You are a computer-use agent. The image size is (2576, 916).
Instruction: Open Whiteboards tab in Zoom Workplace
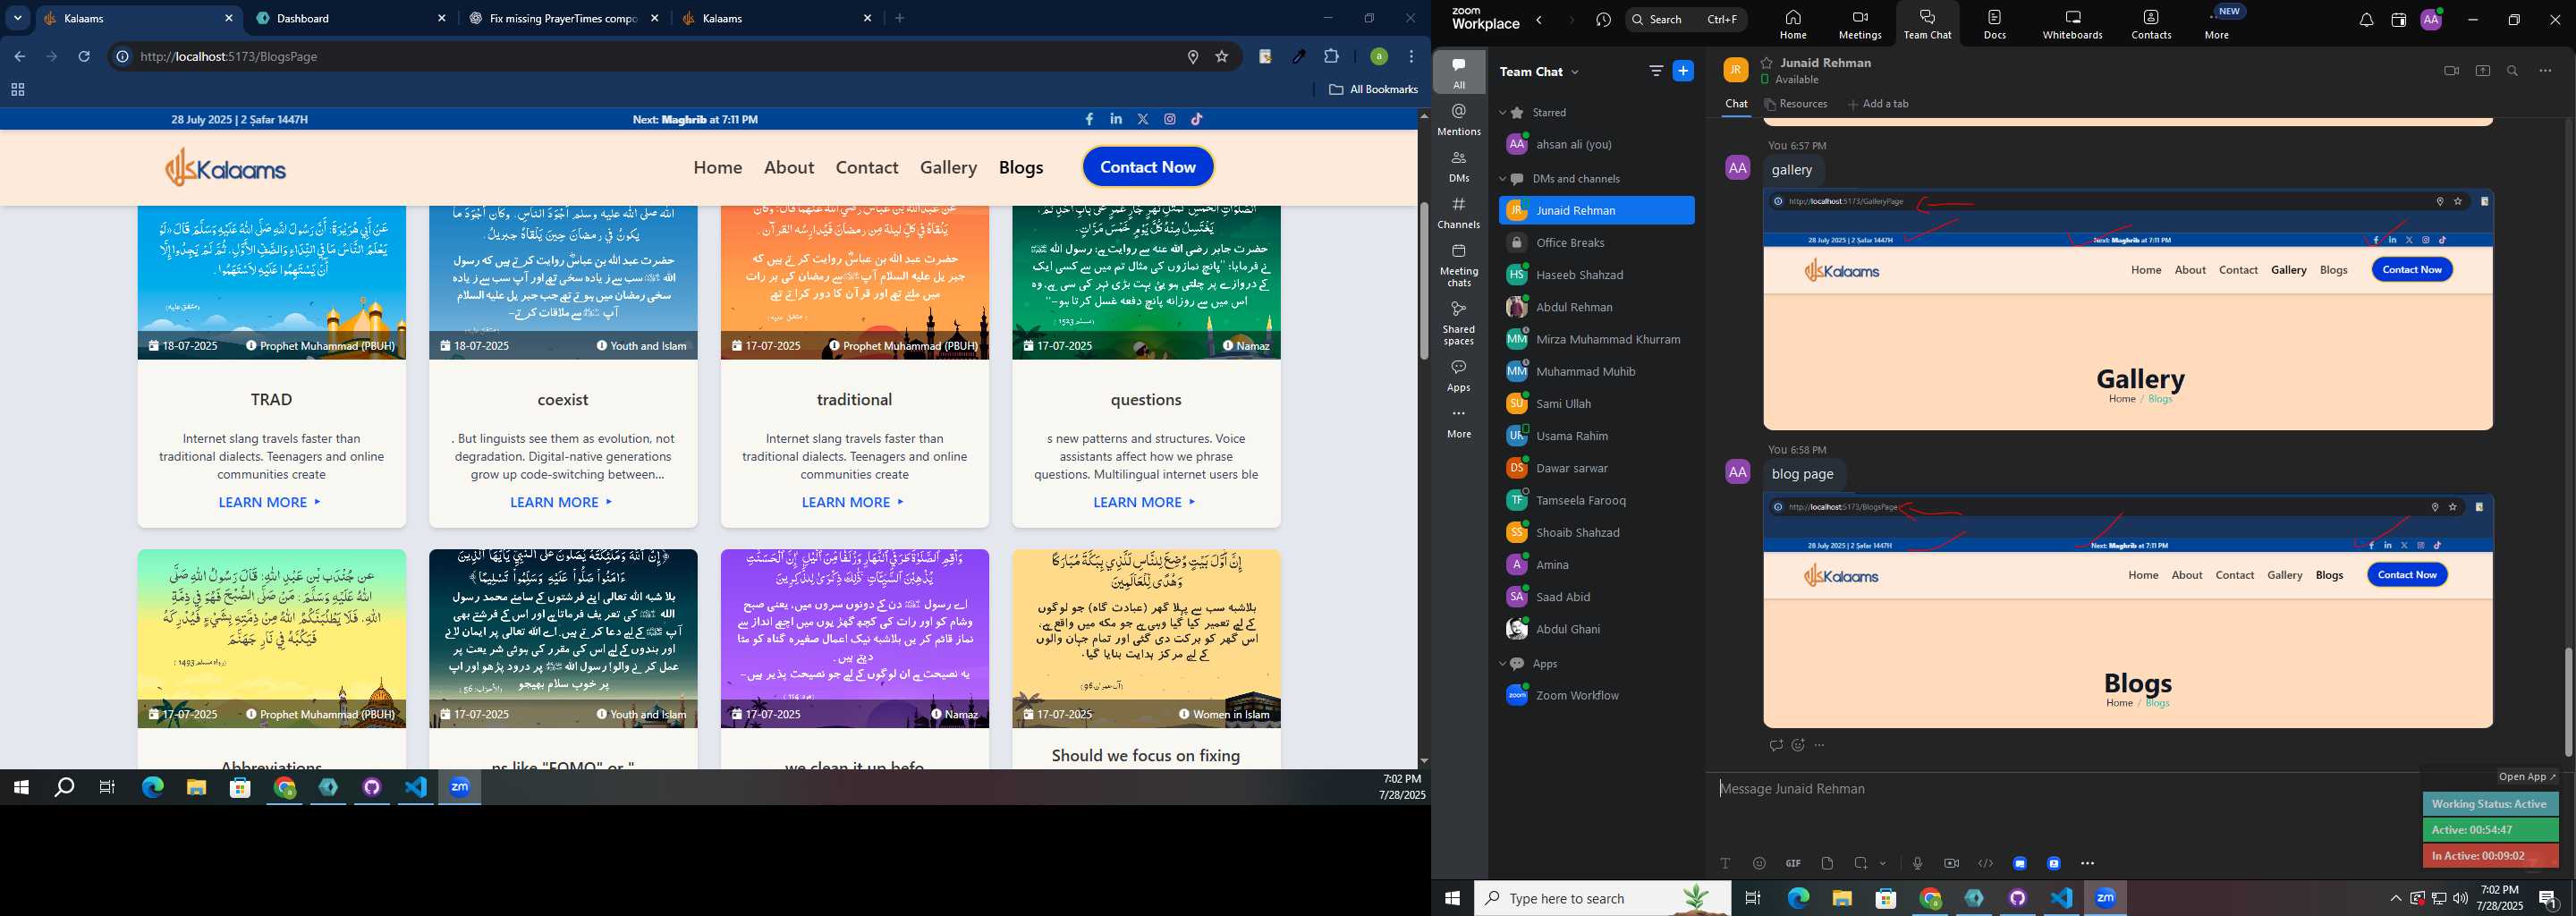(x=2072, y=25)
